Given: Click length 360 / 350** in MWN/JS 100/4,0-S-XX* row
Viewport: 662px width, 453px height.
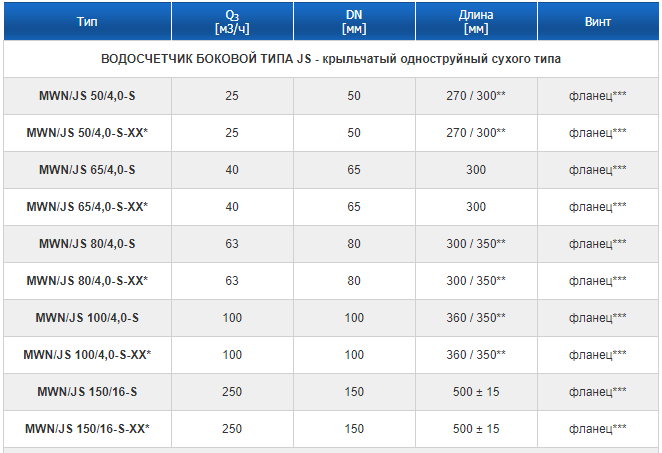Looking at the screenshot, I should click(x=476, y=355).
